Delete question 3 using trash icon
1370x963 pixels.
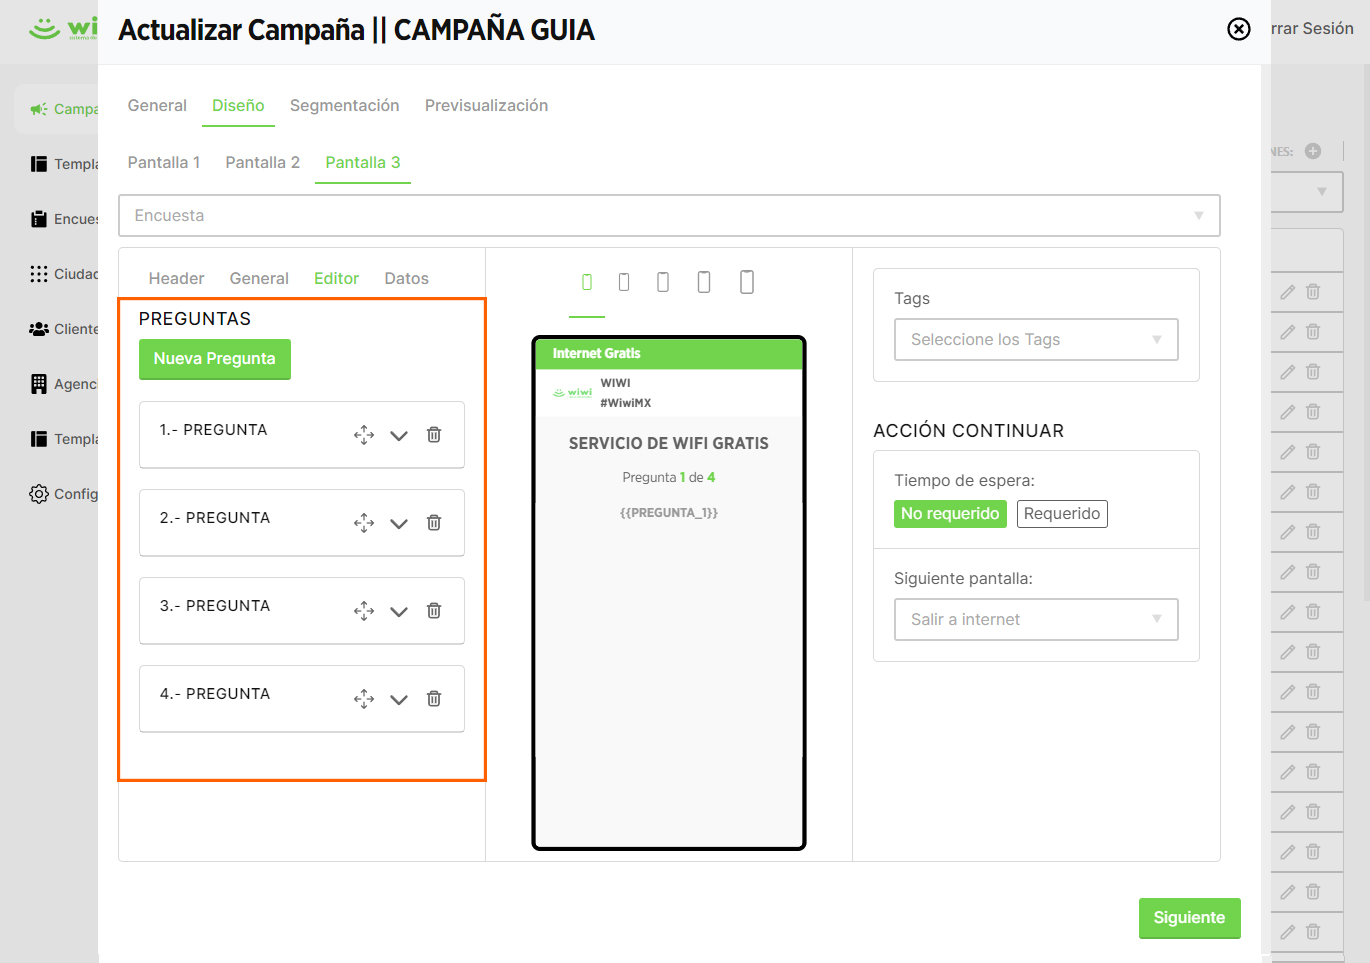click(434, 611)
